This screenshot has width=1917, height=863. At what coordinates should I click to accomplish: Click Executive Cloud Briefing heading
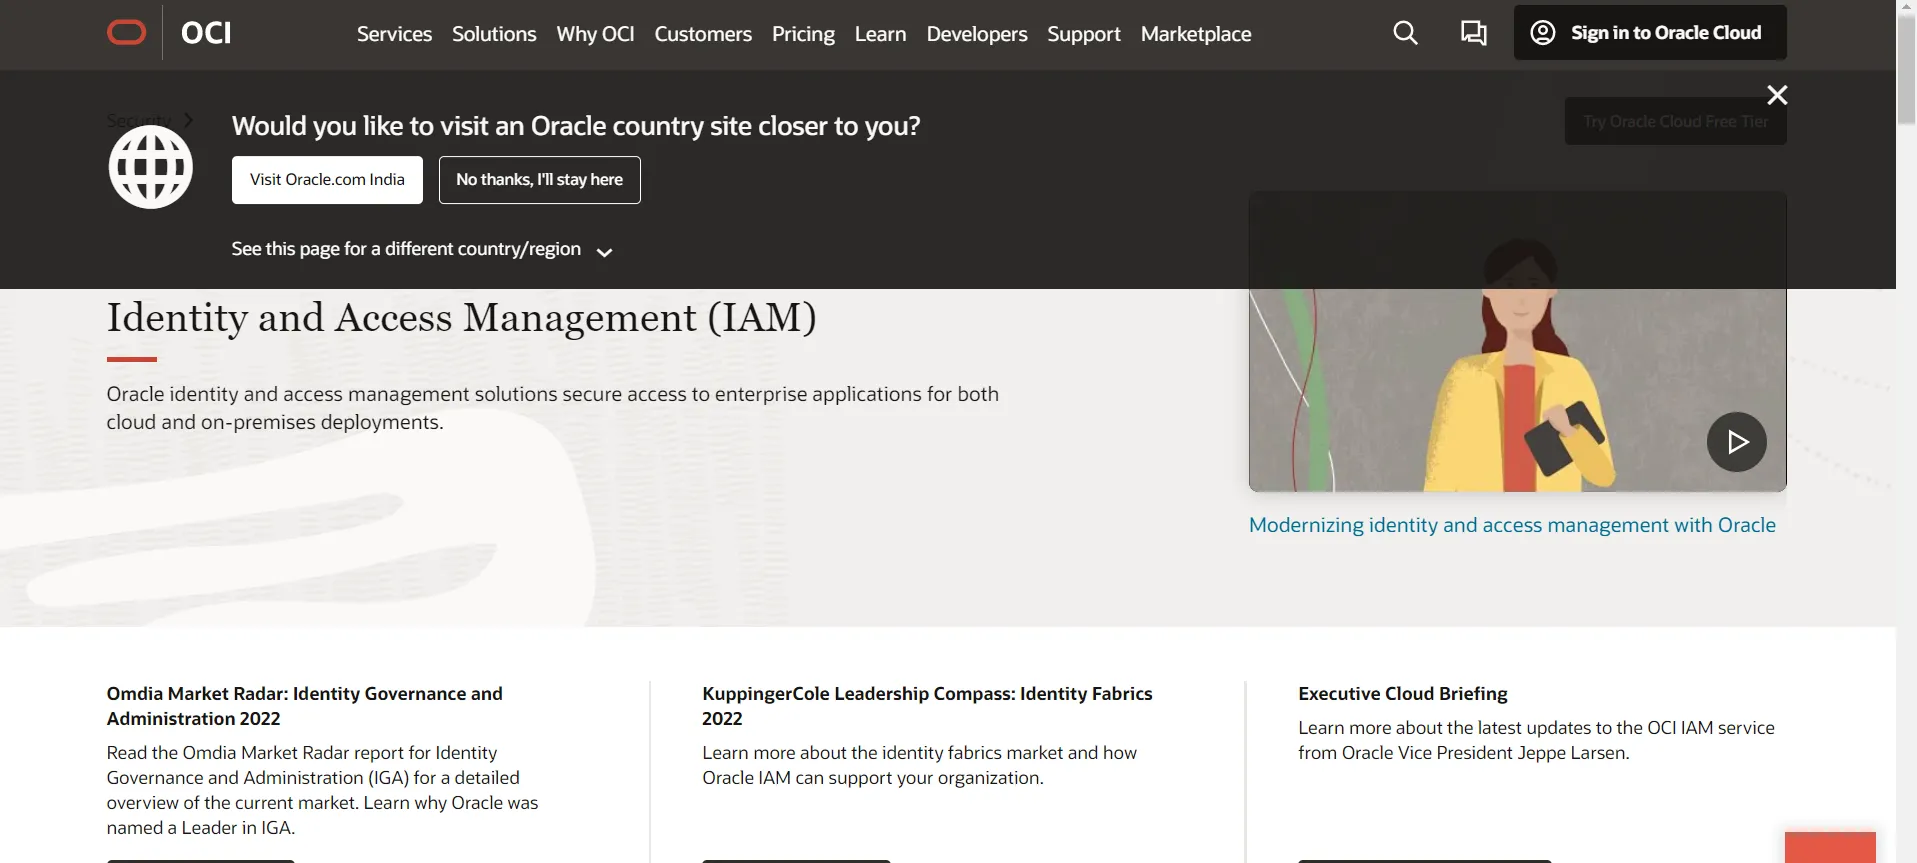pyautogui.click(x=1402, y=694)
